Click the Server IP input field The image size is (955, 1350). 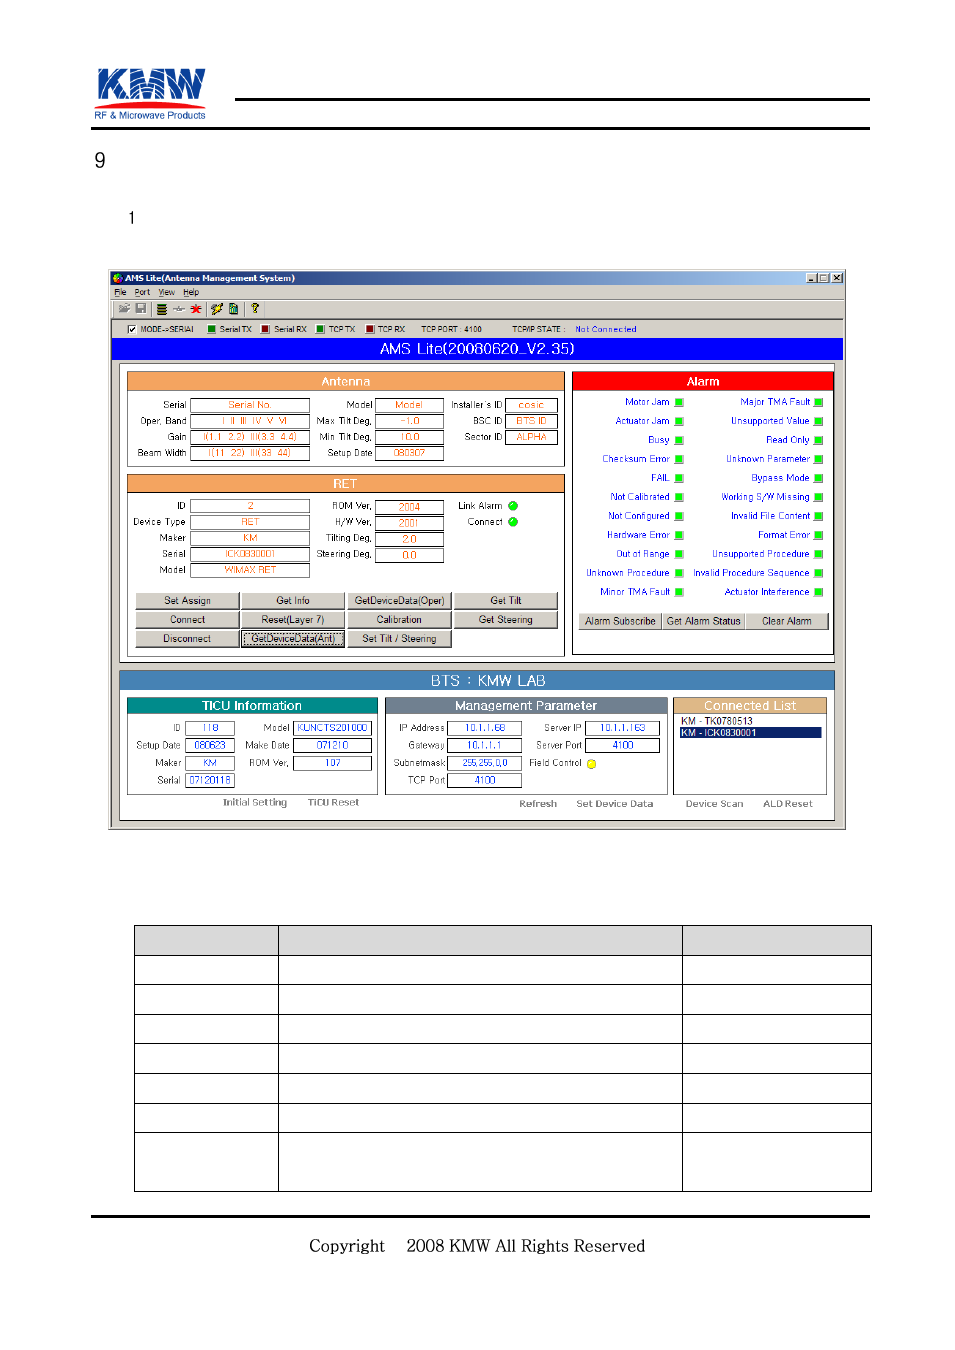[623, 728]
